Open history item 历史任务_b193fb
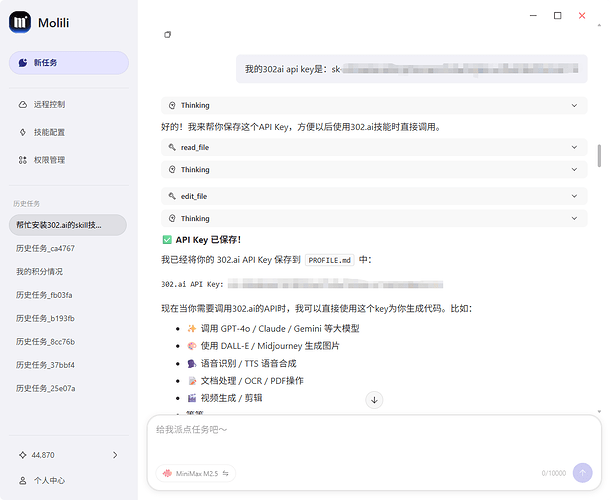611x500 pixels. (x=45, y=318)
